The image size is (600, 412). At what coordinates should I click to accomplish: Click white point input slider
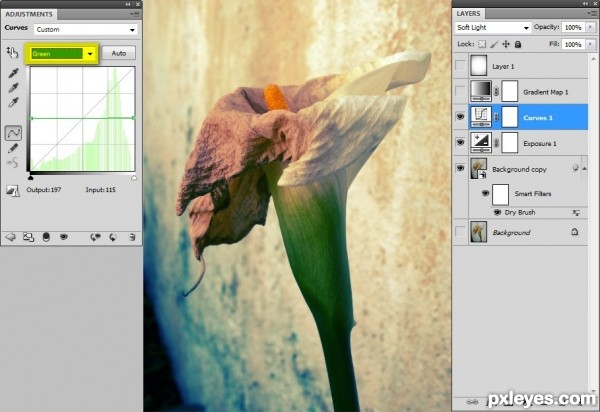click(134, 178)
